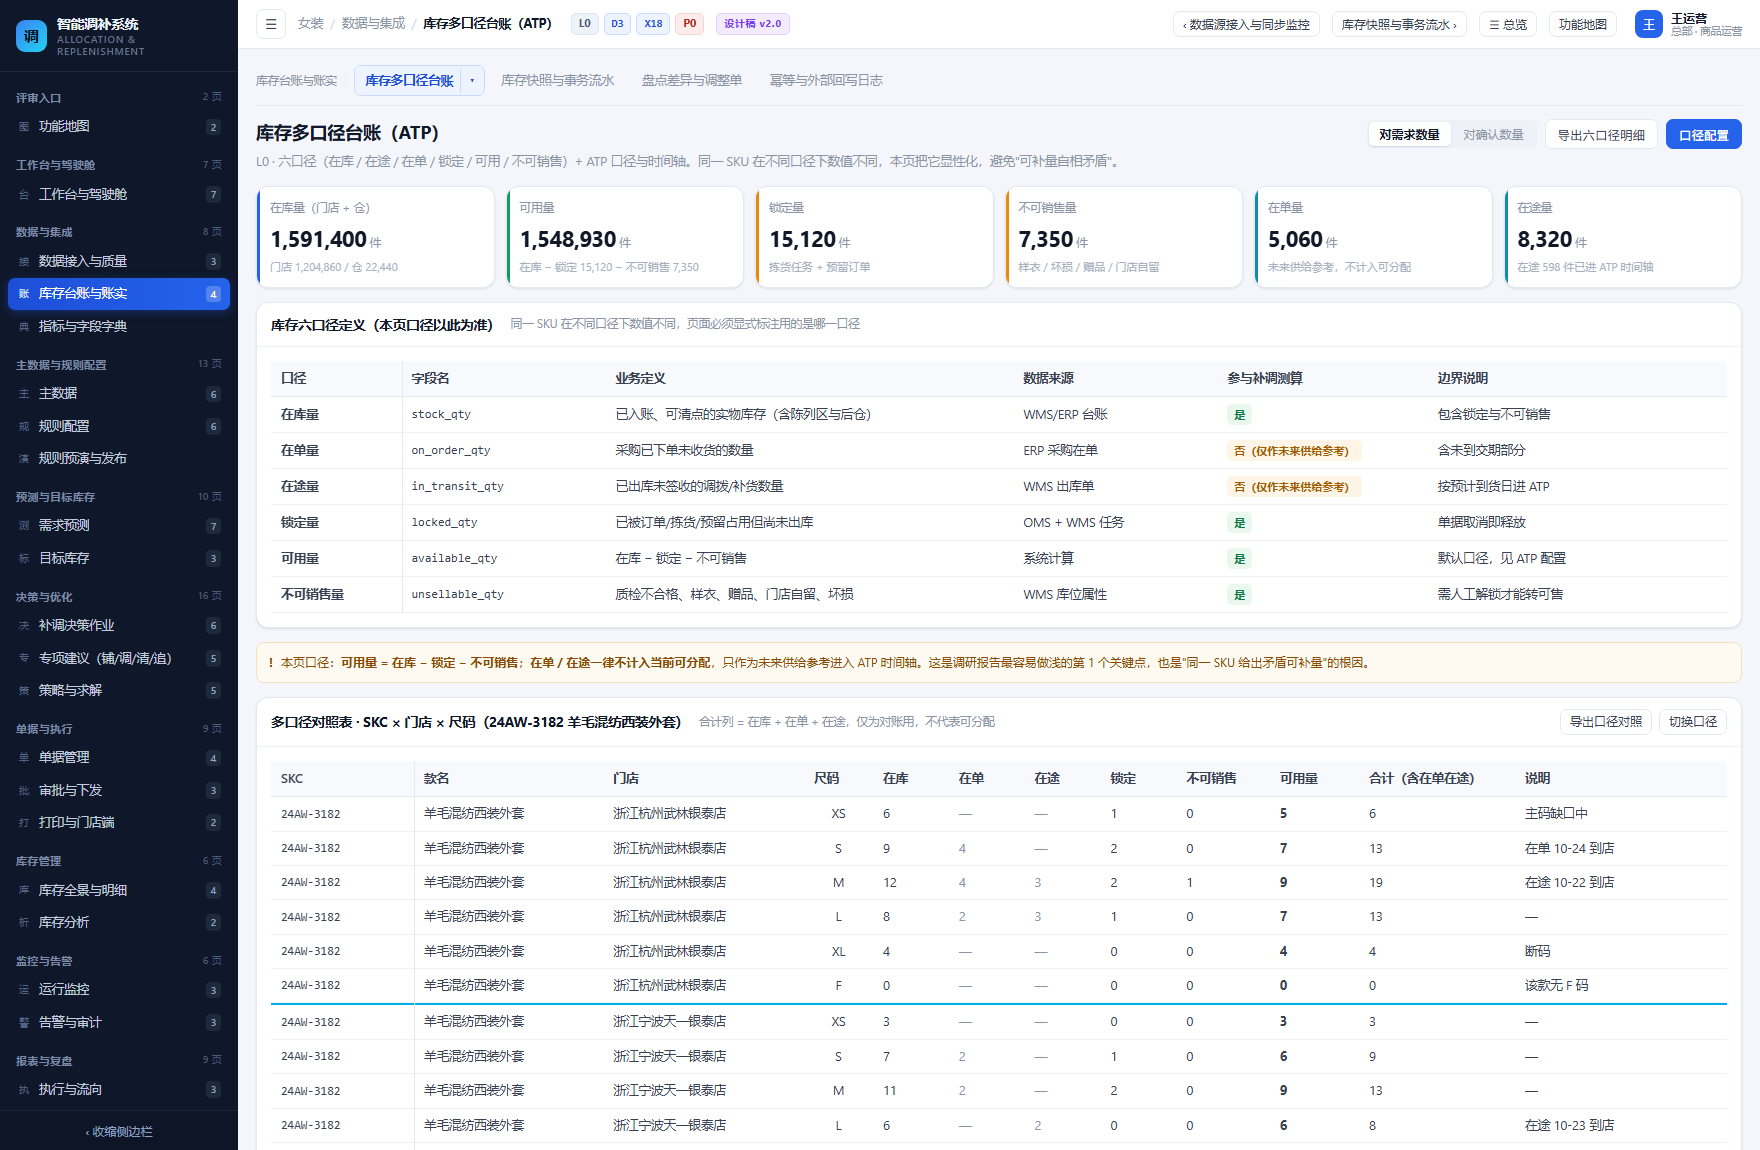Open the 盘点差异与调整单 tab

pos(692,81)
